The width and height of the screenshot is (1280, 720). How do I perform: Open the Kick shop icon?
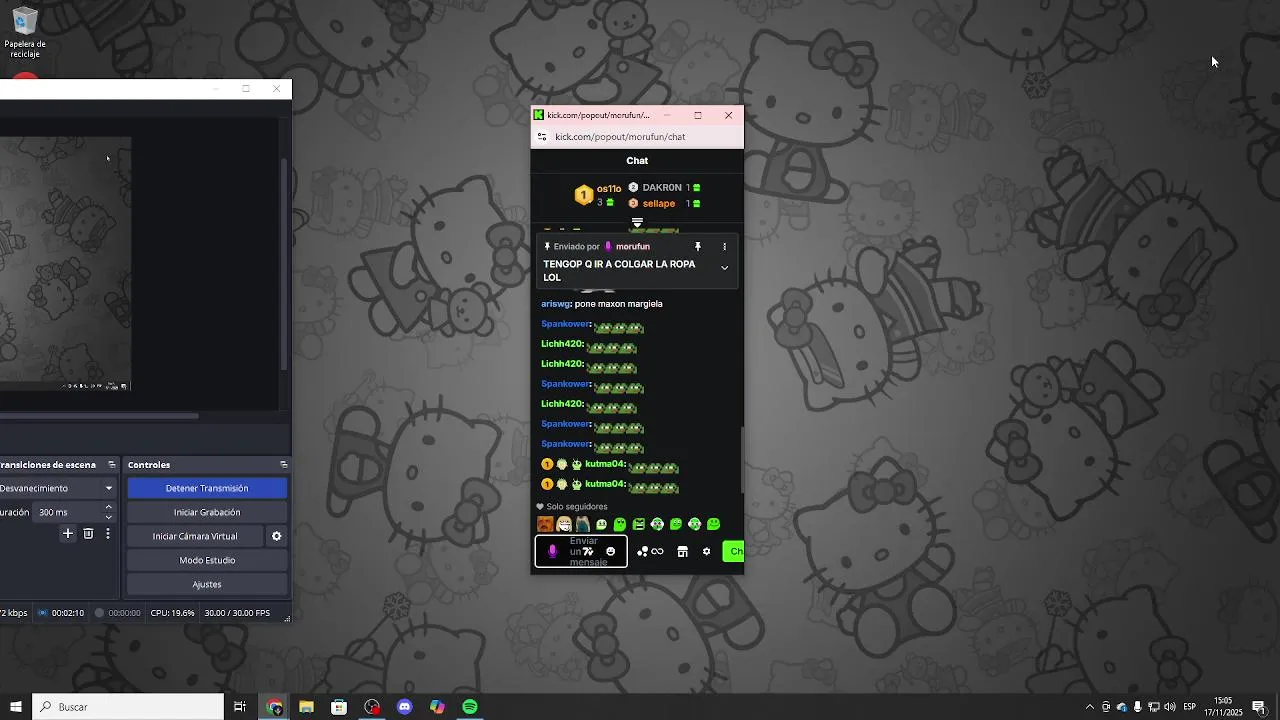point(682,552)
